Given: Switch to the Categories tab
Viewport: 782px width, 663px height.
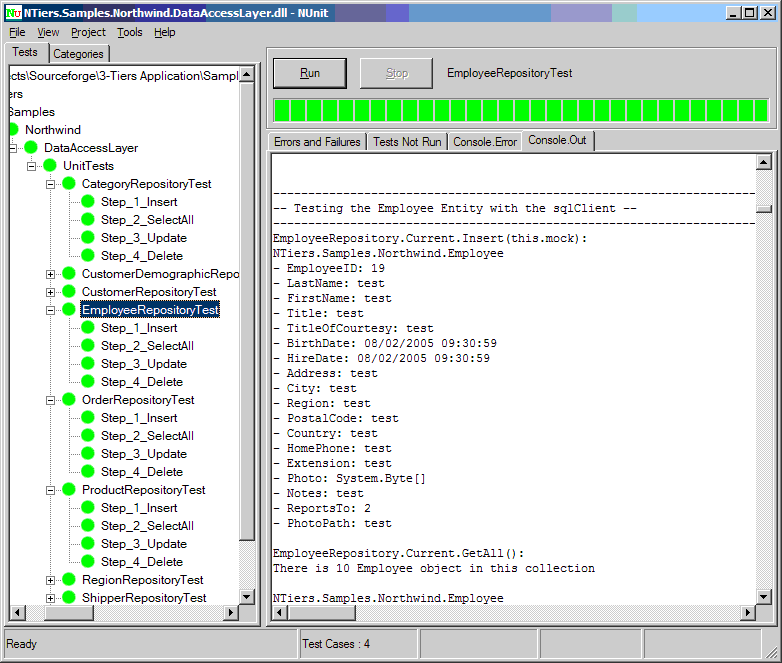Looking at the screenshot, I should (x=78, y=53).
